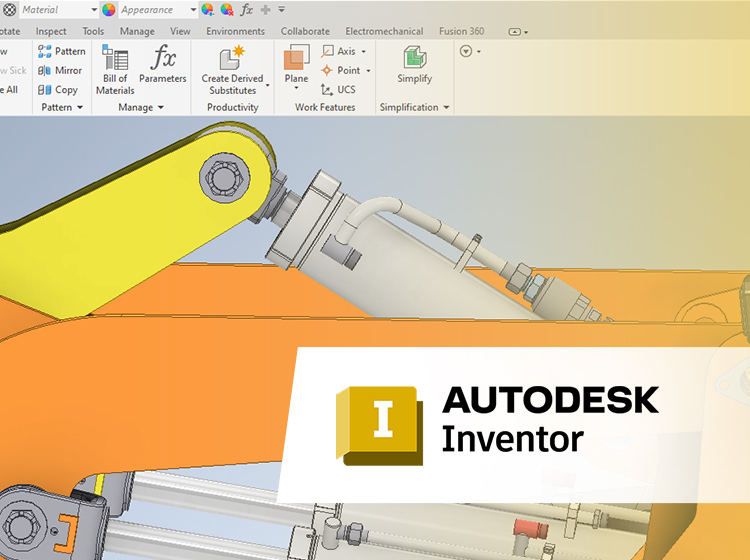Select the Plane work feature tool
The height and width of the screenshot is (560, 750).
[296, 65]
